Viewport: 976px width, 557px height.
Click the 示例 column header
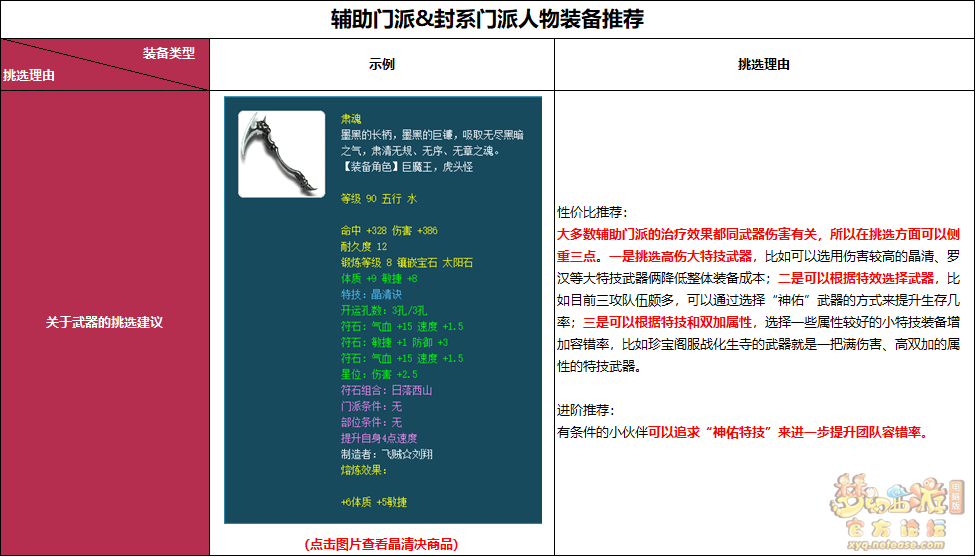pos(382,64)
